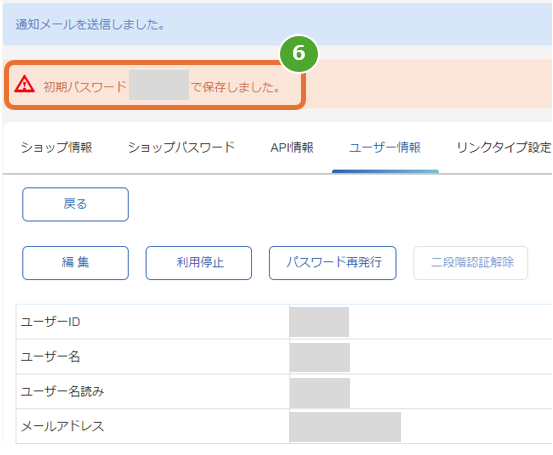Click the で保存しました。 text in alert

coord(236,87)
